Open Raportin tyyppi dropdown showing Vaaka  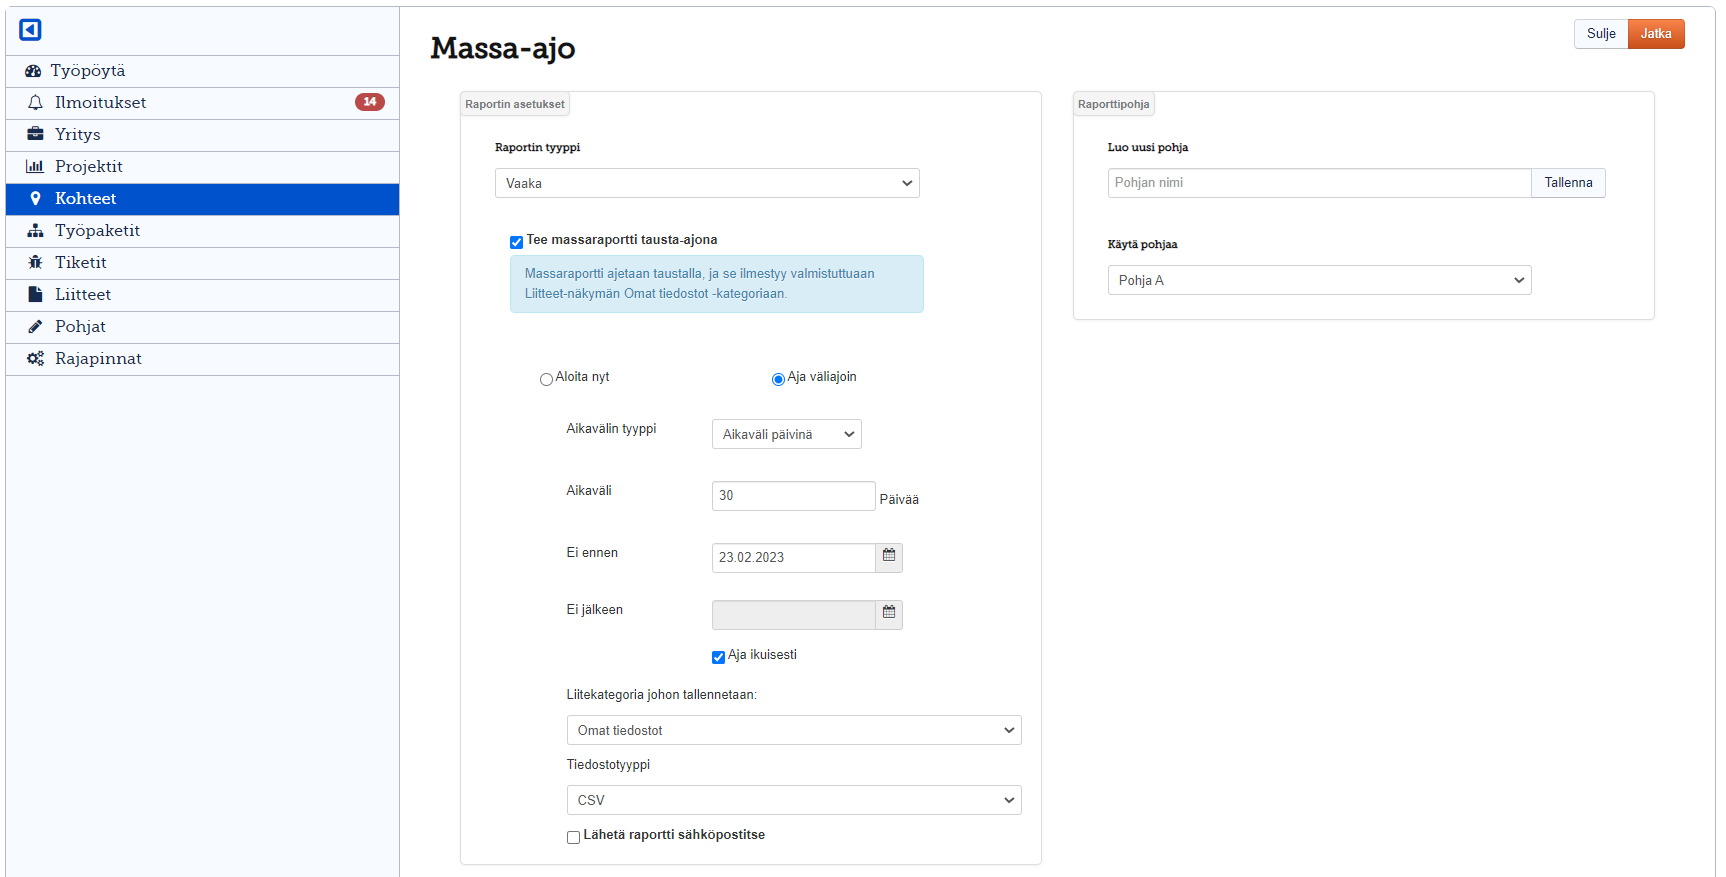coord(707,183)
